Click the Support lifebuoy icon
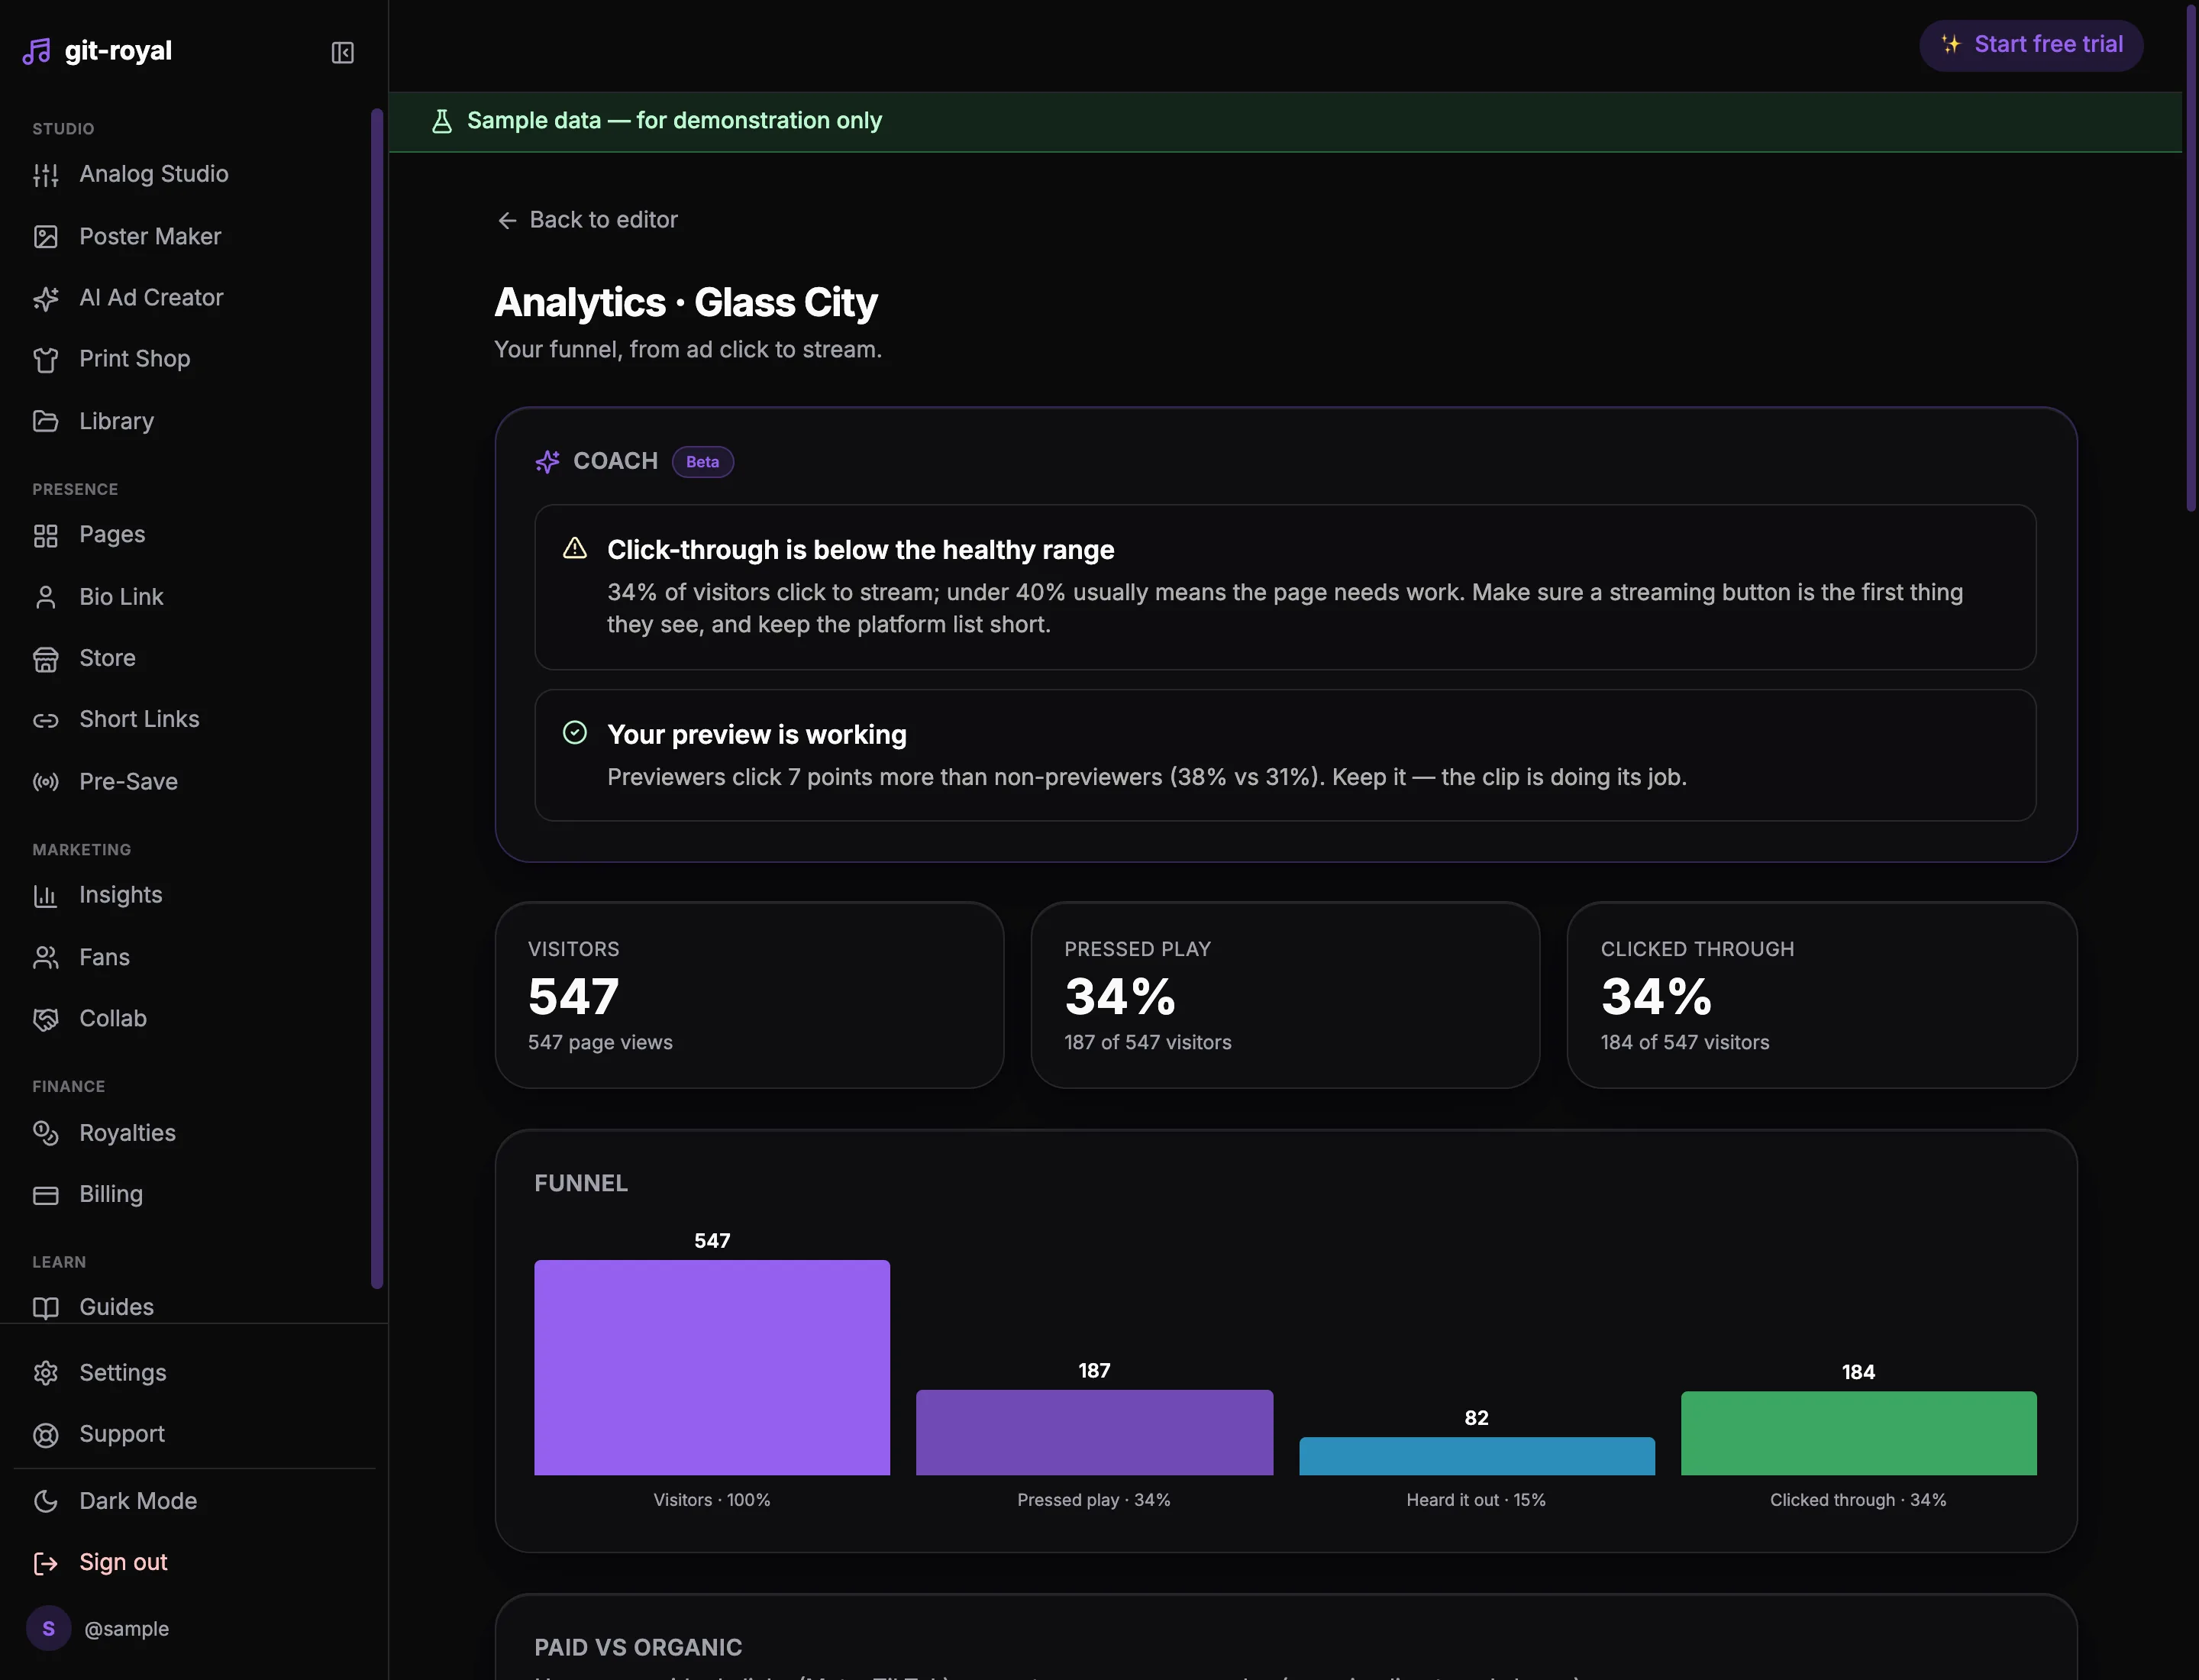 46,1435
